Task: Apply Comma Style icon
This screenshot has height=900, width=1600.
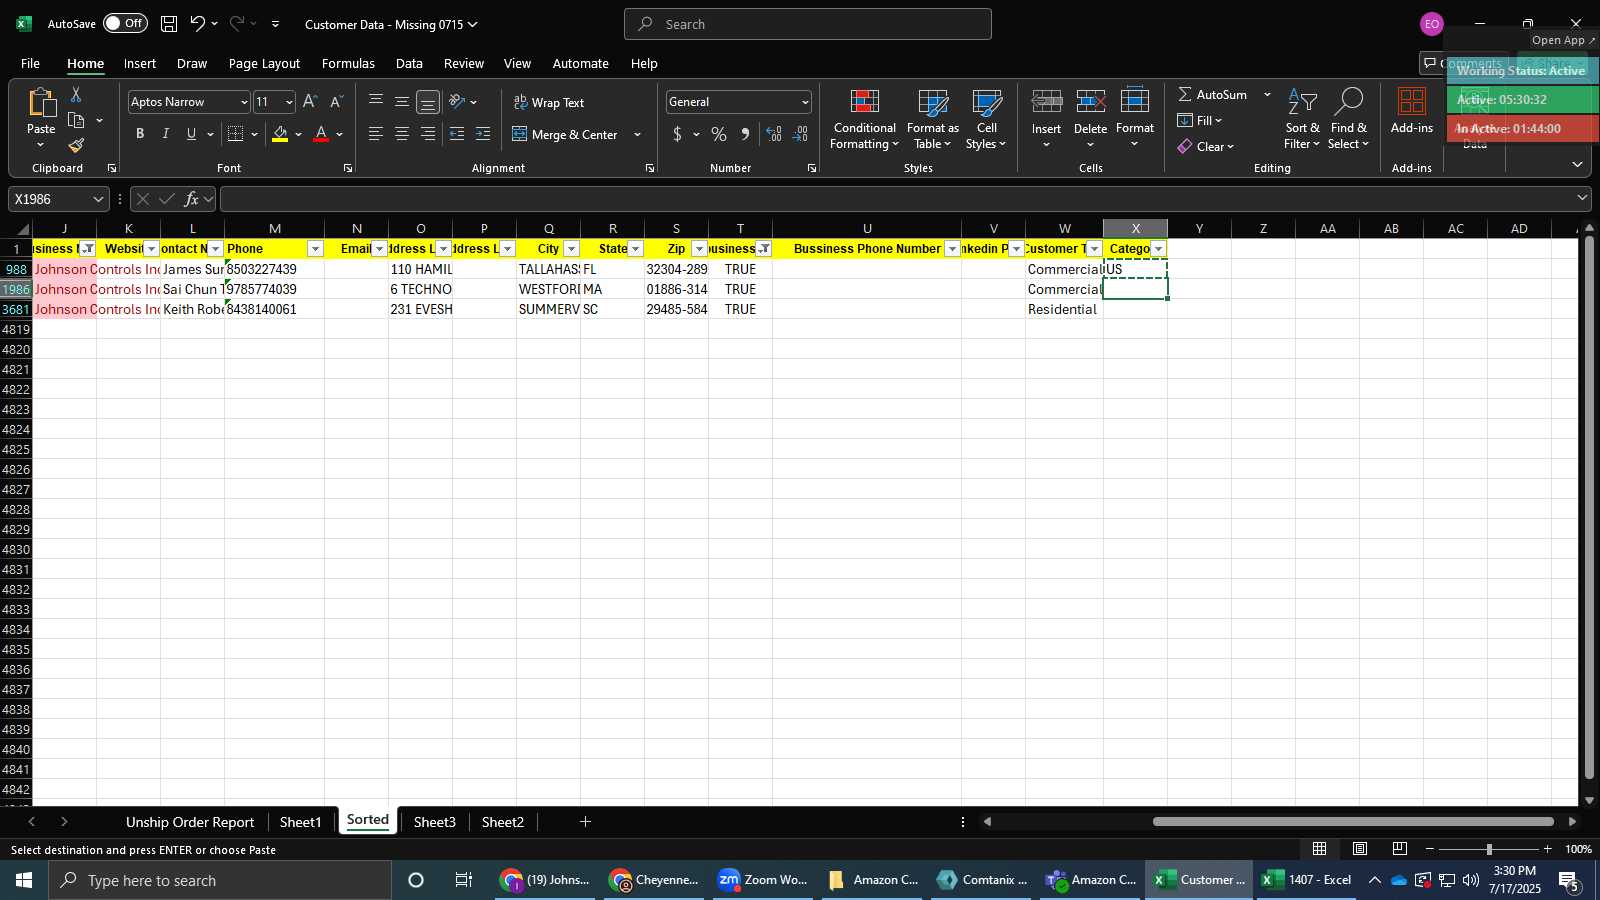Action: coord(745,134)
